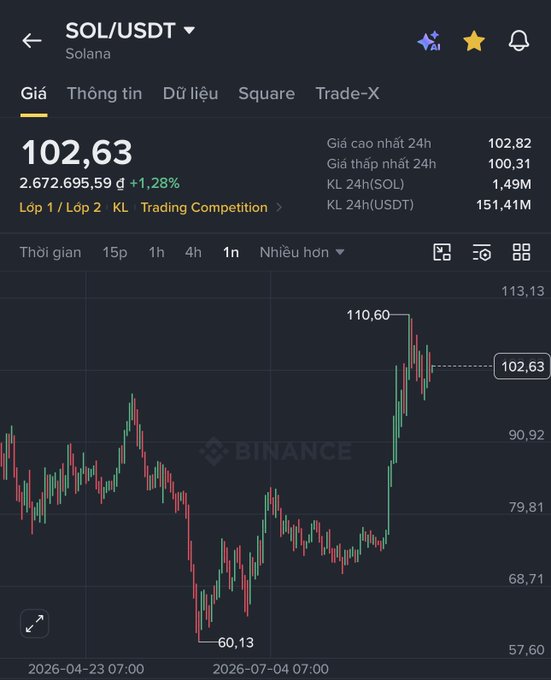Click the 60,13 low marker
The image size is (551, 680).
[235, 642]
